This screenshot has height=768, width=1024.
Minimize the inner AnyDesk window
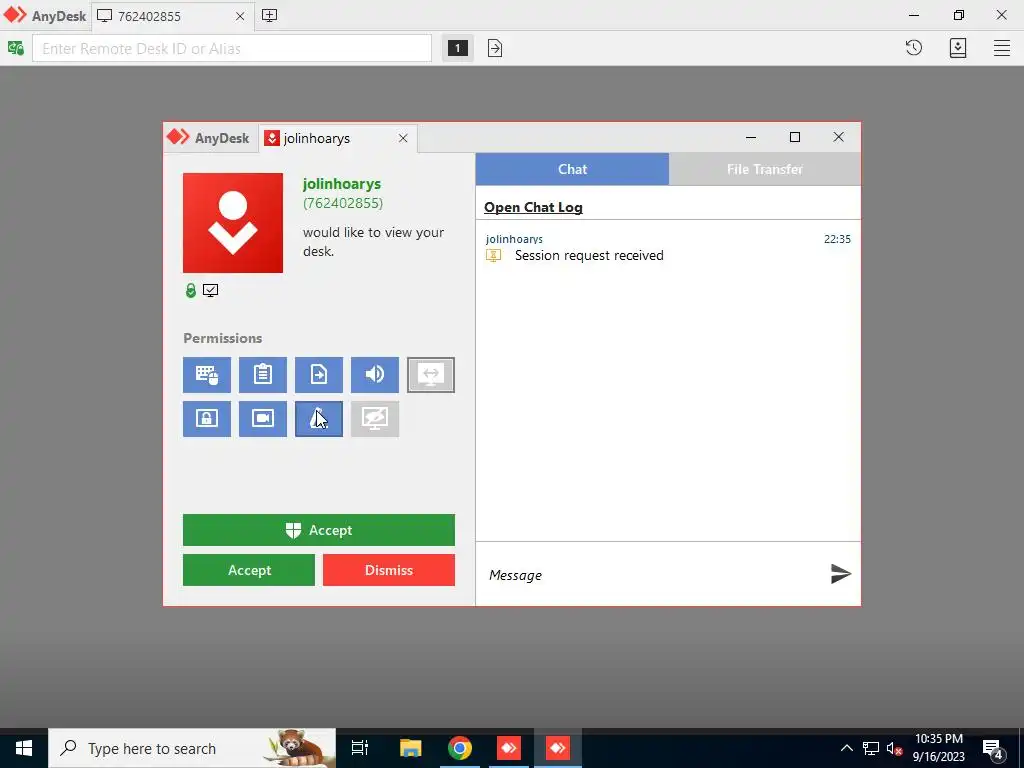coord(751,137)
